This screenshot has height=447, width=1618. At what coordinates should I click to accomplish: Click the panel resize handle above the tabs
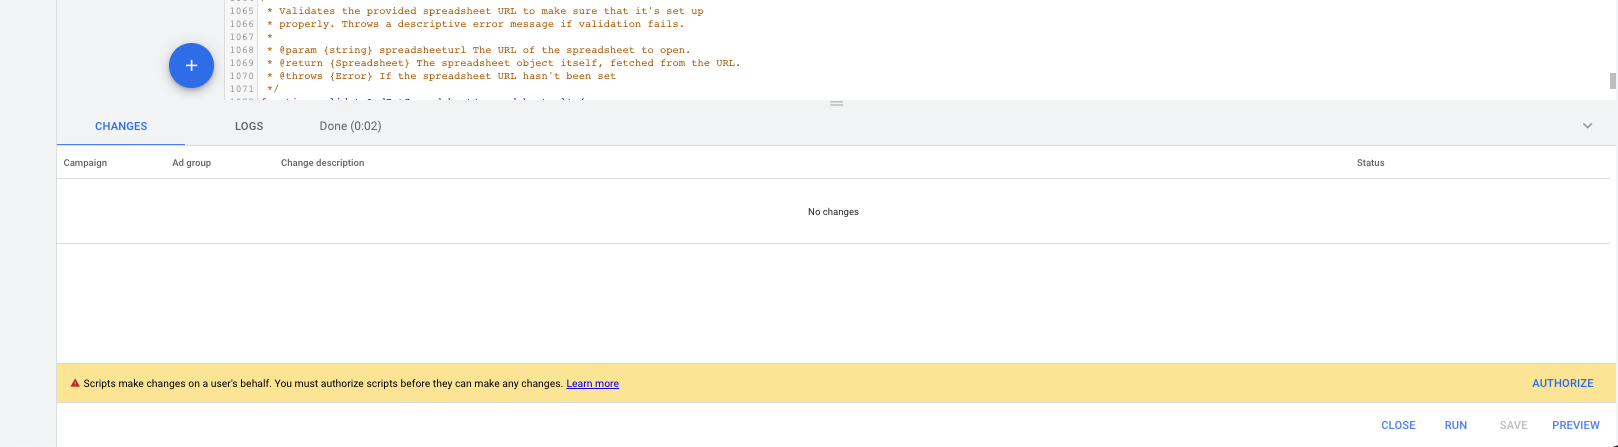[x=836, y=104]
